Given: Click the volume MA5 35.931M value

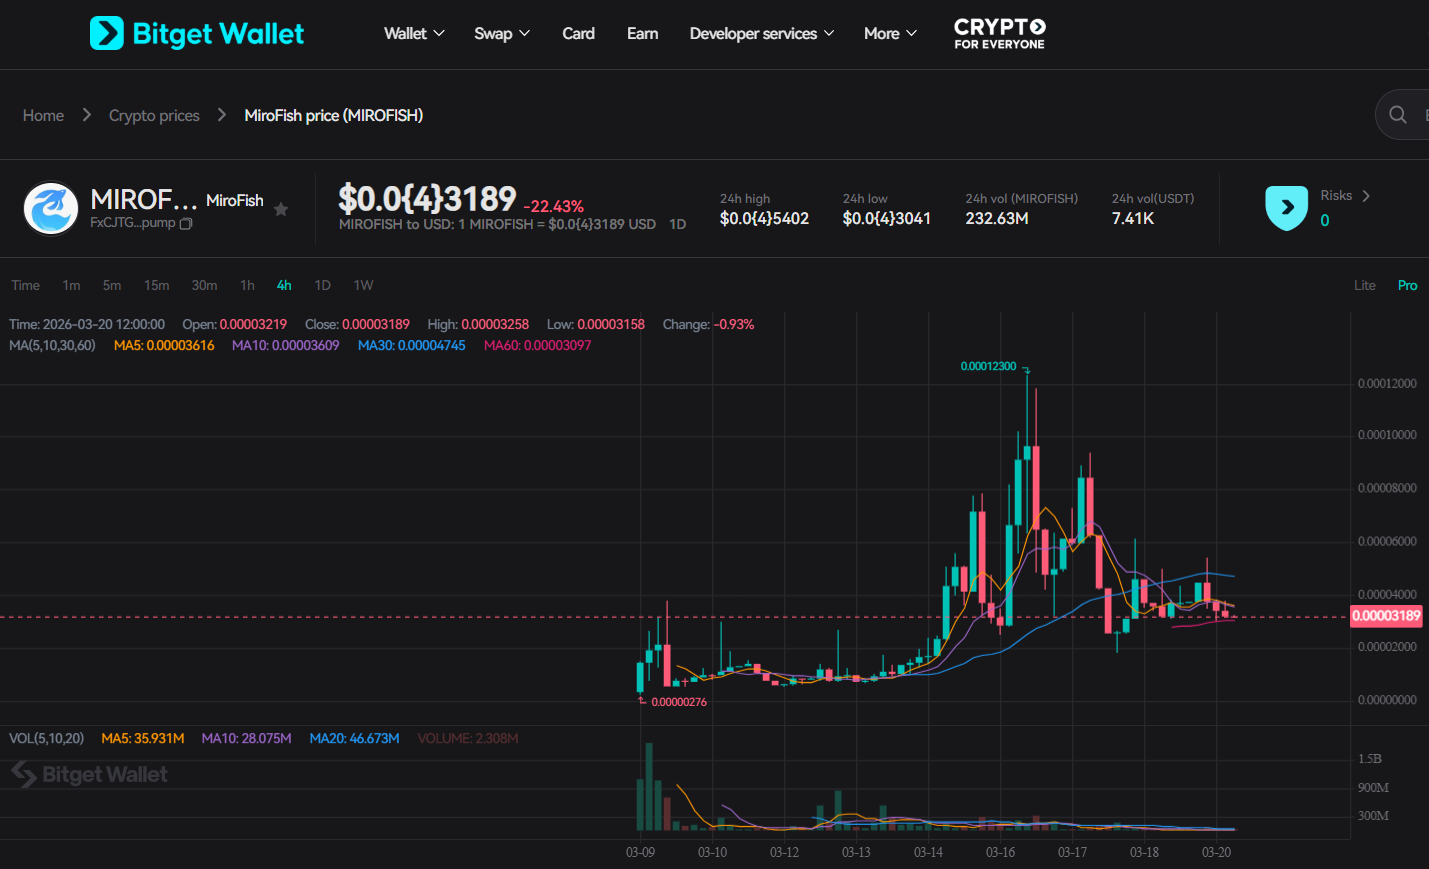Looking at the screenshot, I should pos(143,738).
